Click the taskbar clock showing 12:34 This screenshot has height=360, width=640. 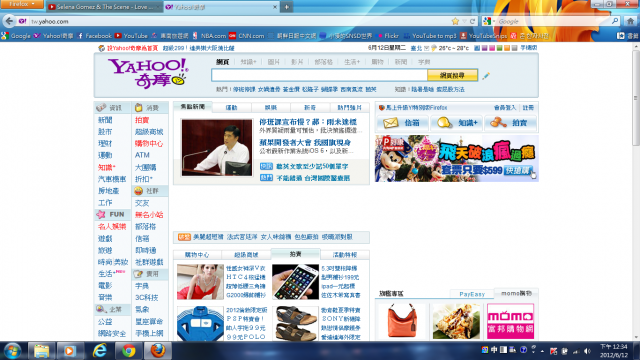(613, 351)
